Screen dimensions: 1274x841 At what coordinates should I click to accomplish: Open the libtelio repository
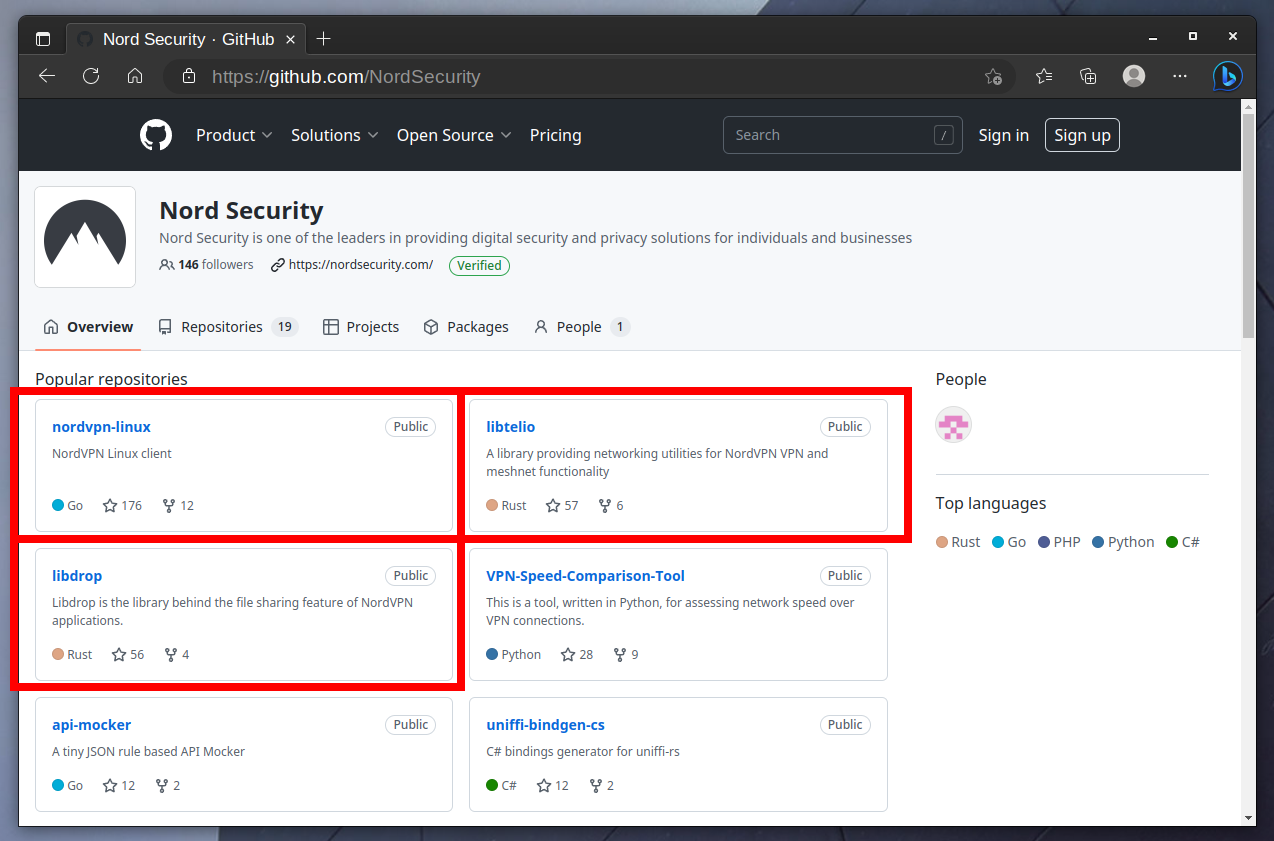tap(510, 427)
